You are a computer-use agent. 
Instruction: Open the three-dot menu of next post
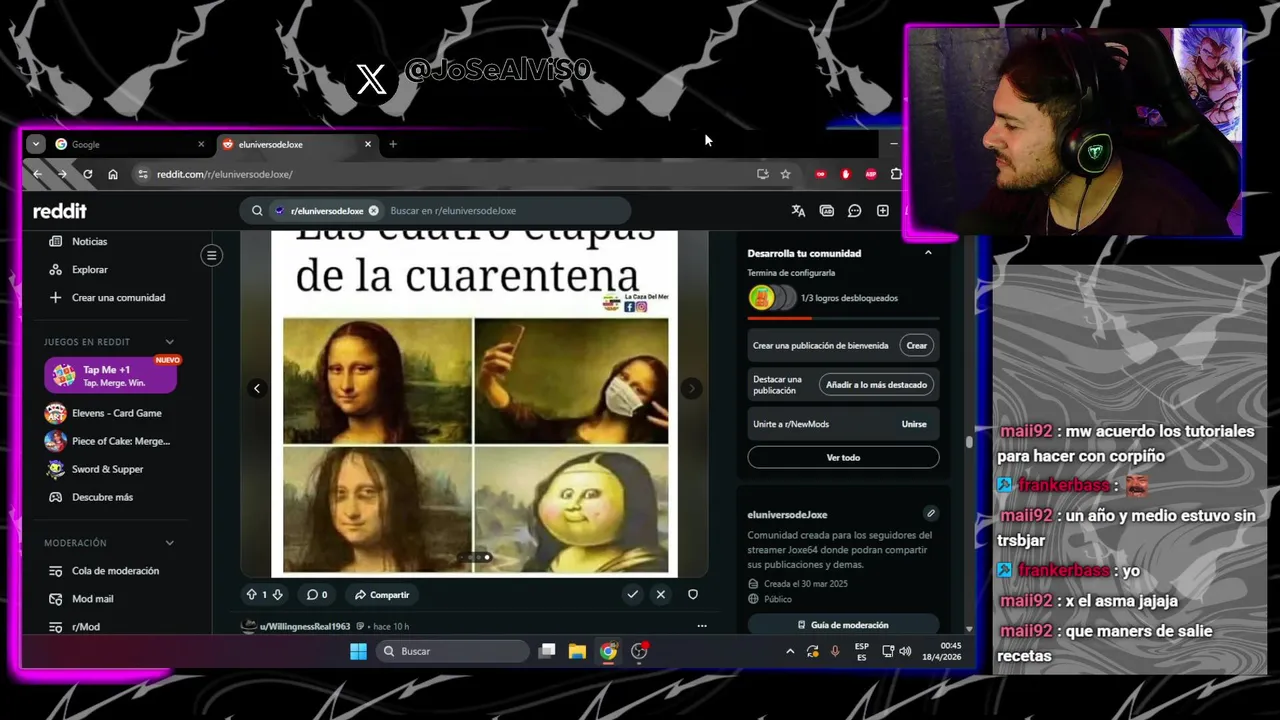point(702,626)
